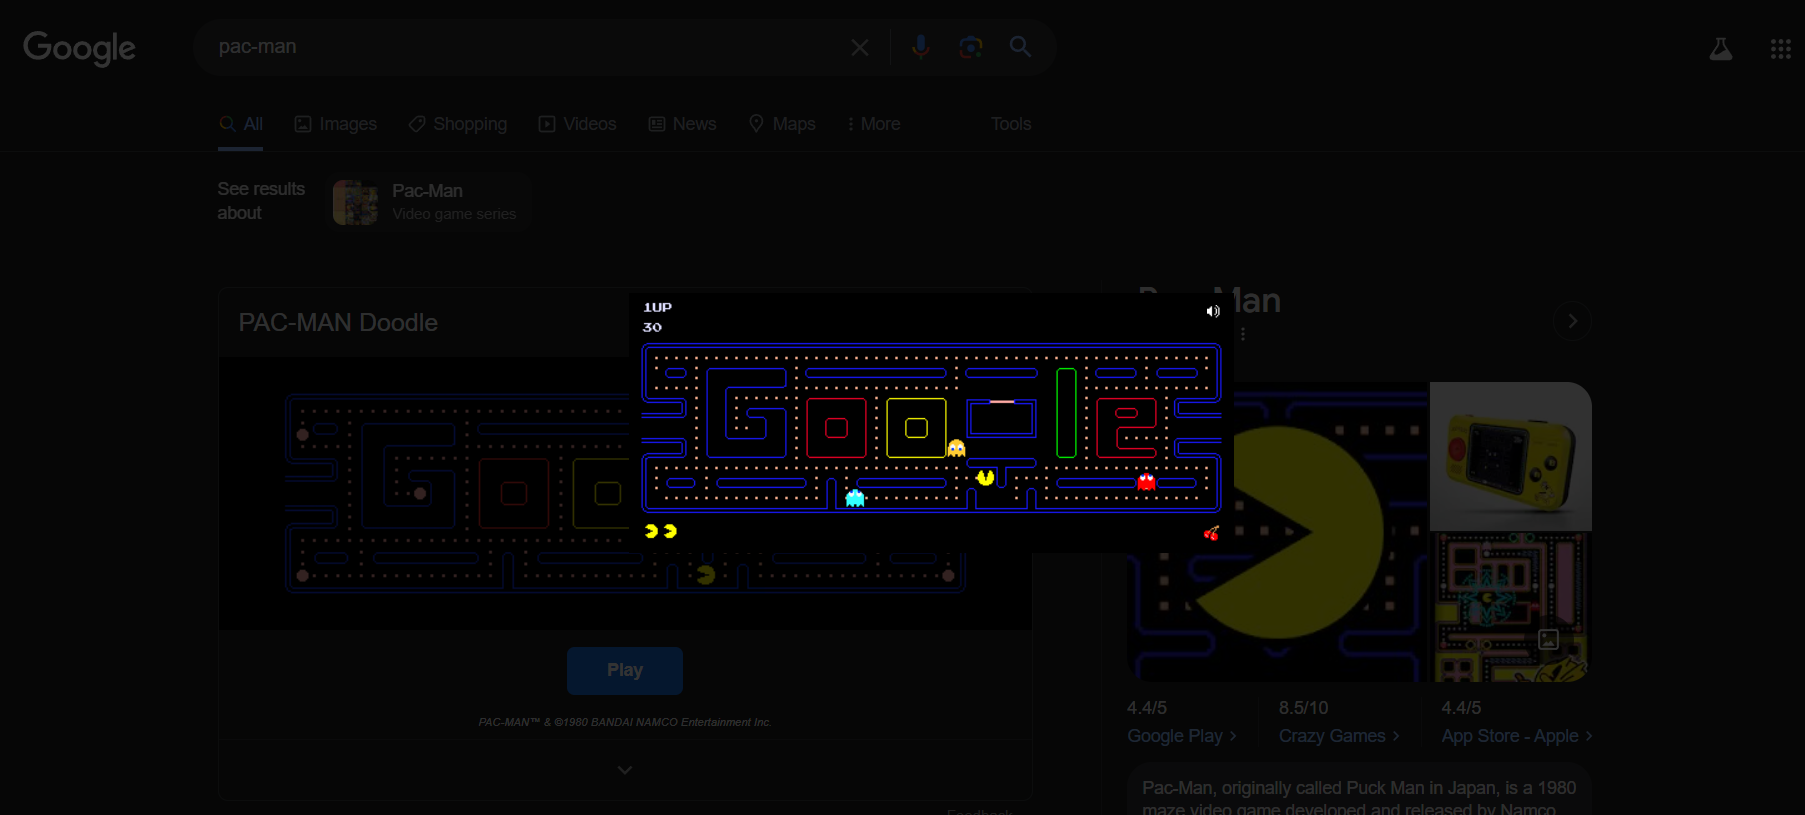Image resolution: width=1805 pixels, height=815 pixels.
Task: Open the Crazy Games rating link
Action: pos(1339,736)
